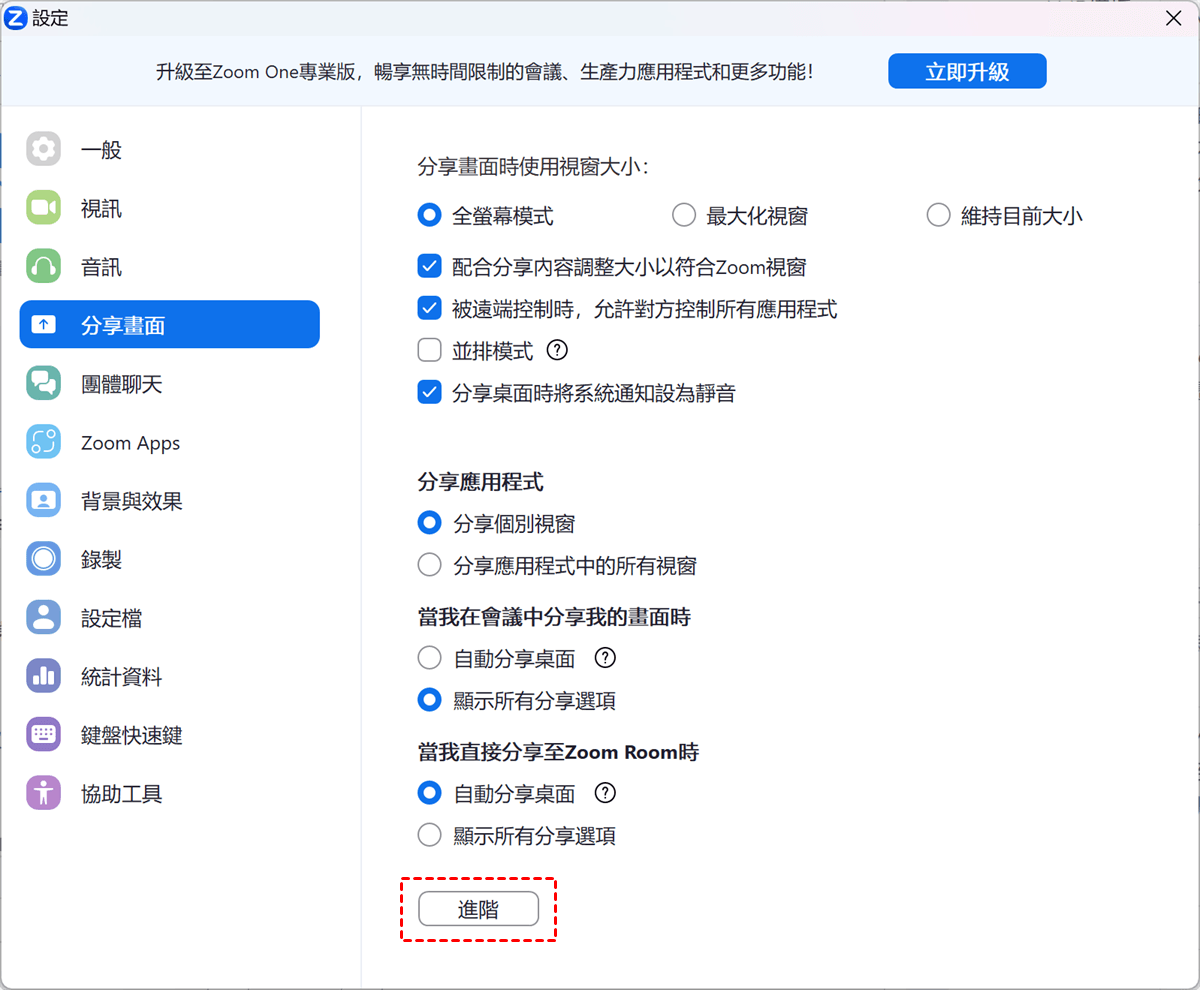
Task: Click the Zoom Apps icon
Action: [x=43, y=442]
